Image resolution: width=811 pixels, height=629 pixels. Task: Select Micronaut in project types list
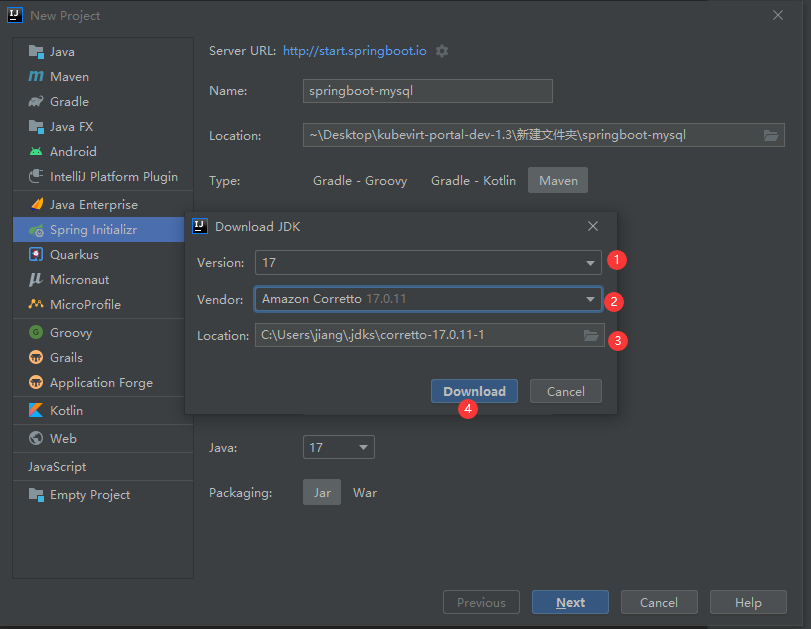[99, 279]
